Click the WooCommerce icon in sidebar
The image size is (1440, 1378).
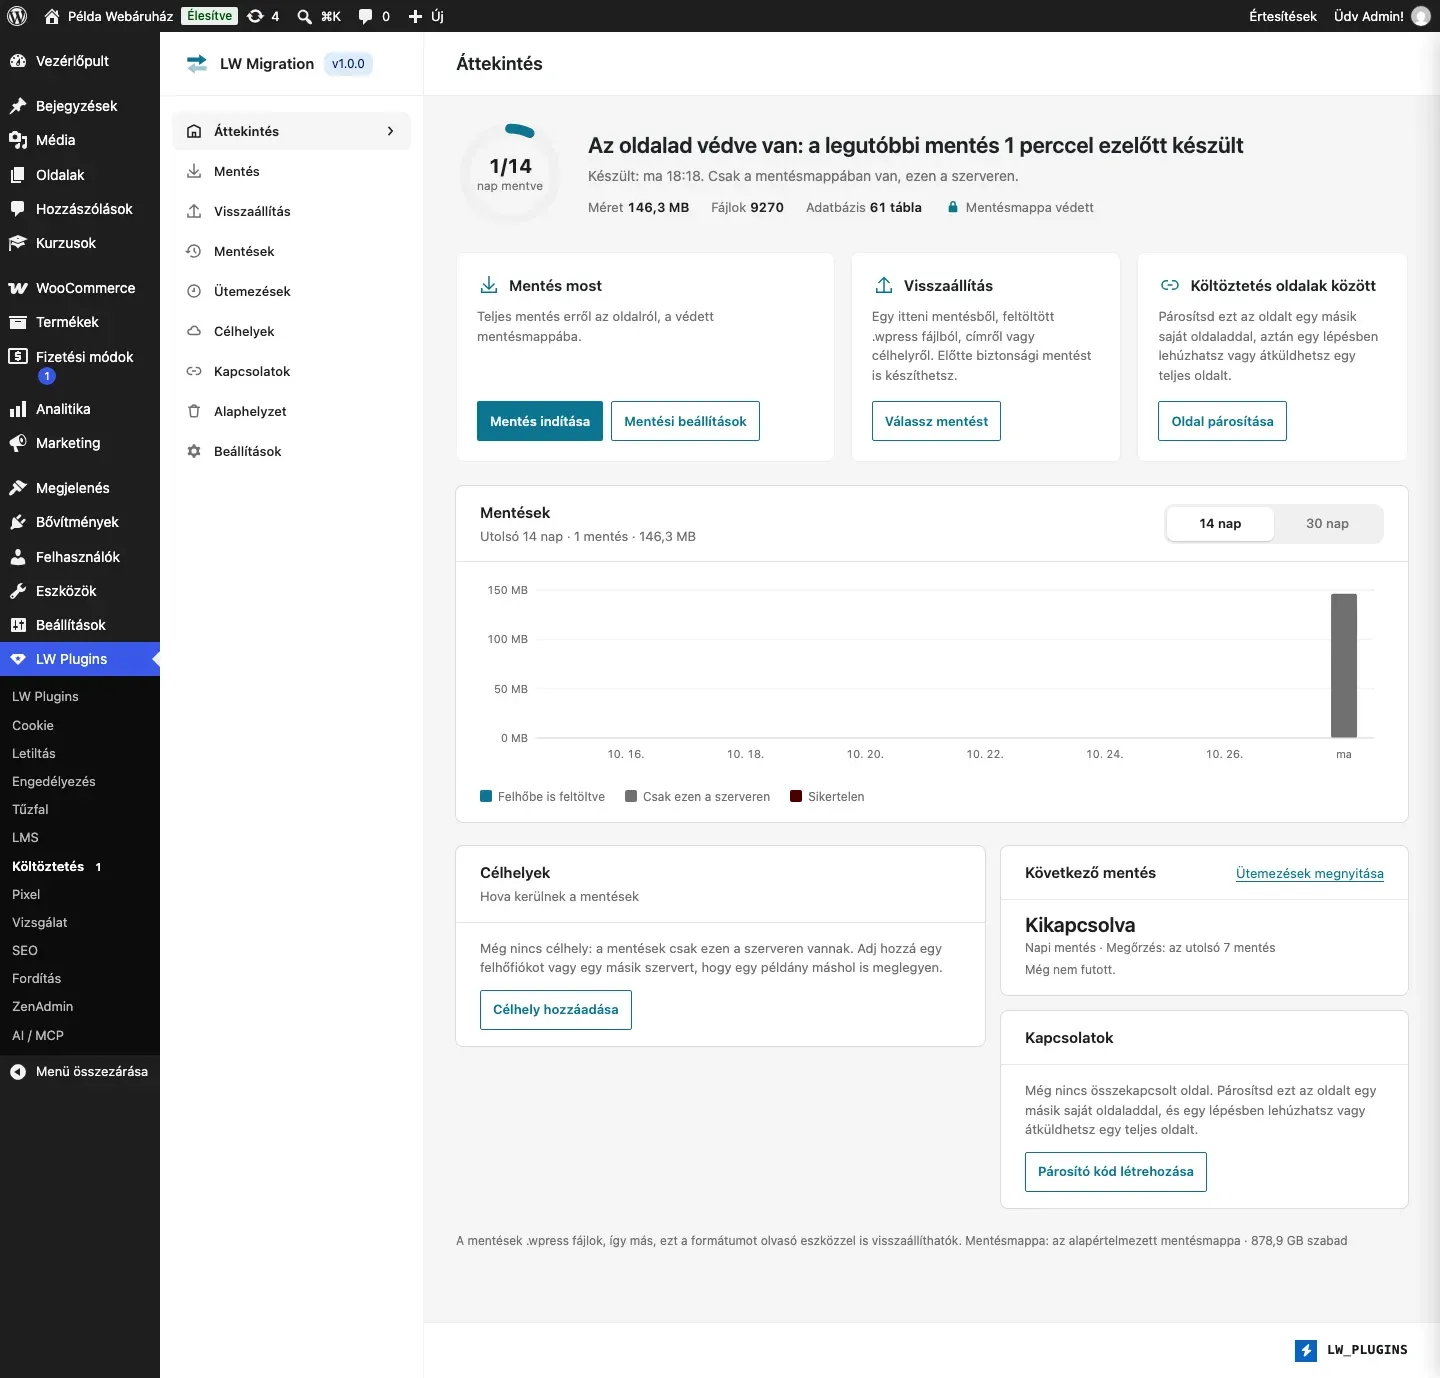tap(18, 288)
